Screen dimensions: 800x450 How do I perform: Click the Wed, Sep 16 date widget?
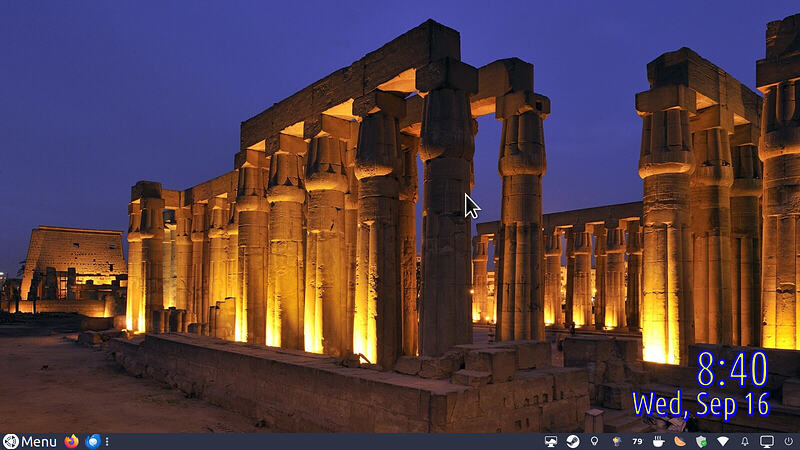click(701, 405)
